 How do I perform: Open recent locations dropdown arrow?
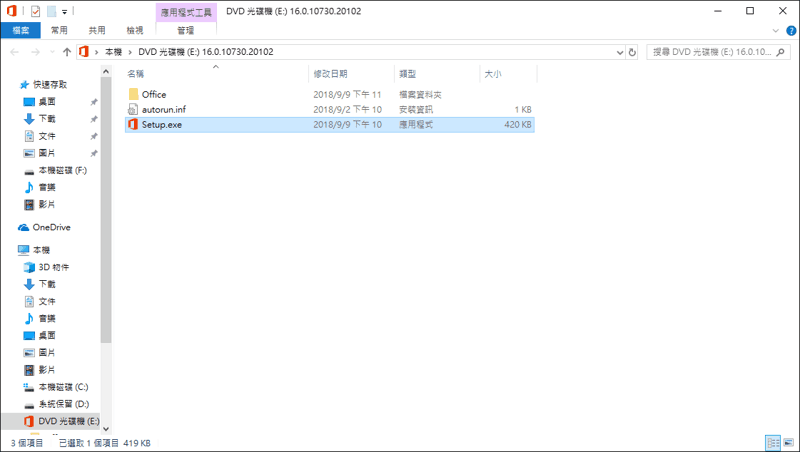tap(52, 52)
